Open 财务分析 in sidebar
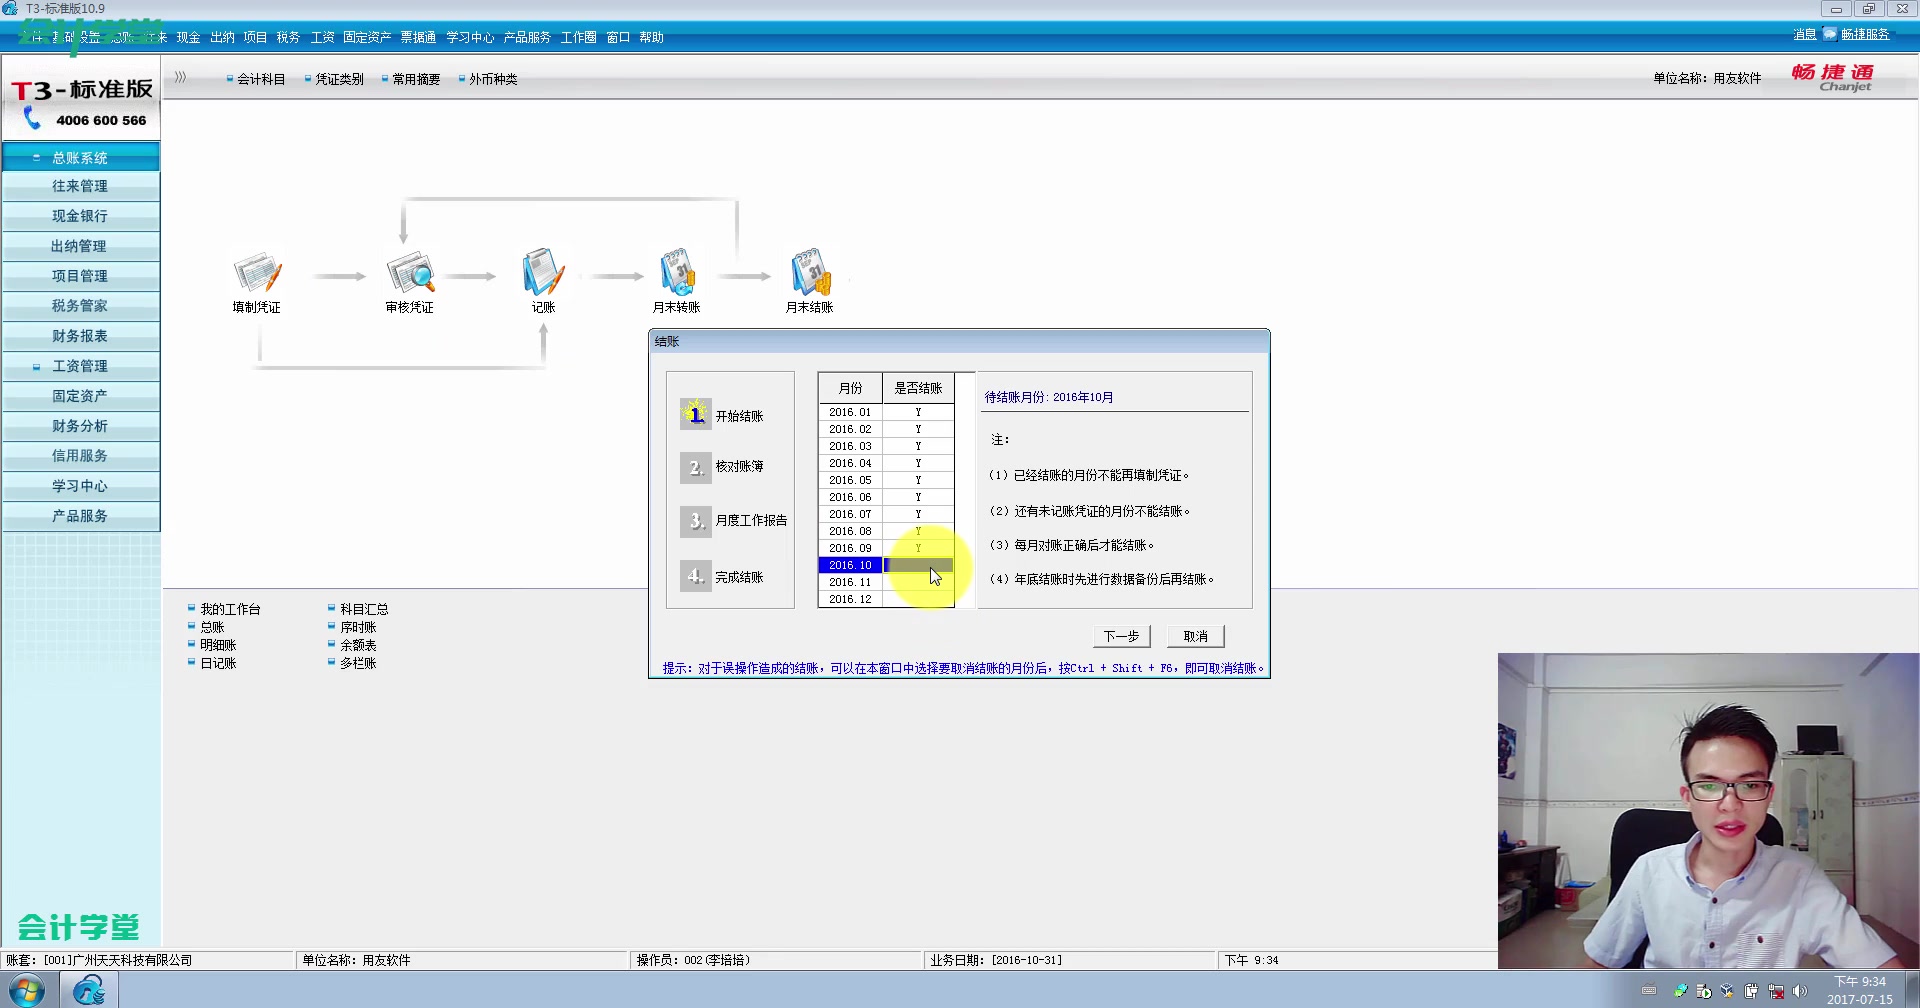Viewport: 1920px width, 1008px height. pyautogui.click(x=81, y=426)
